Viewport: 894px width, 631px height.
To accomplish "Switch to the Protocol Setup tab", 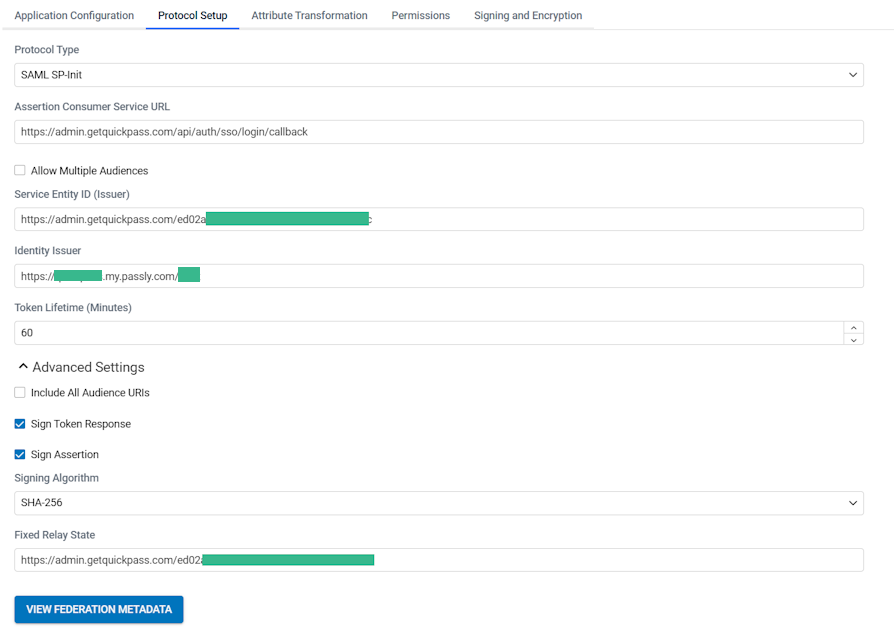I will (x=192, y=16).
